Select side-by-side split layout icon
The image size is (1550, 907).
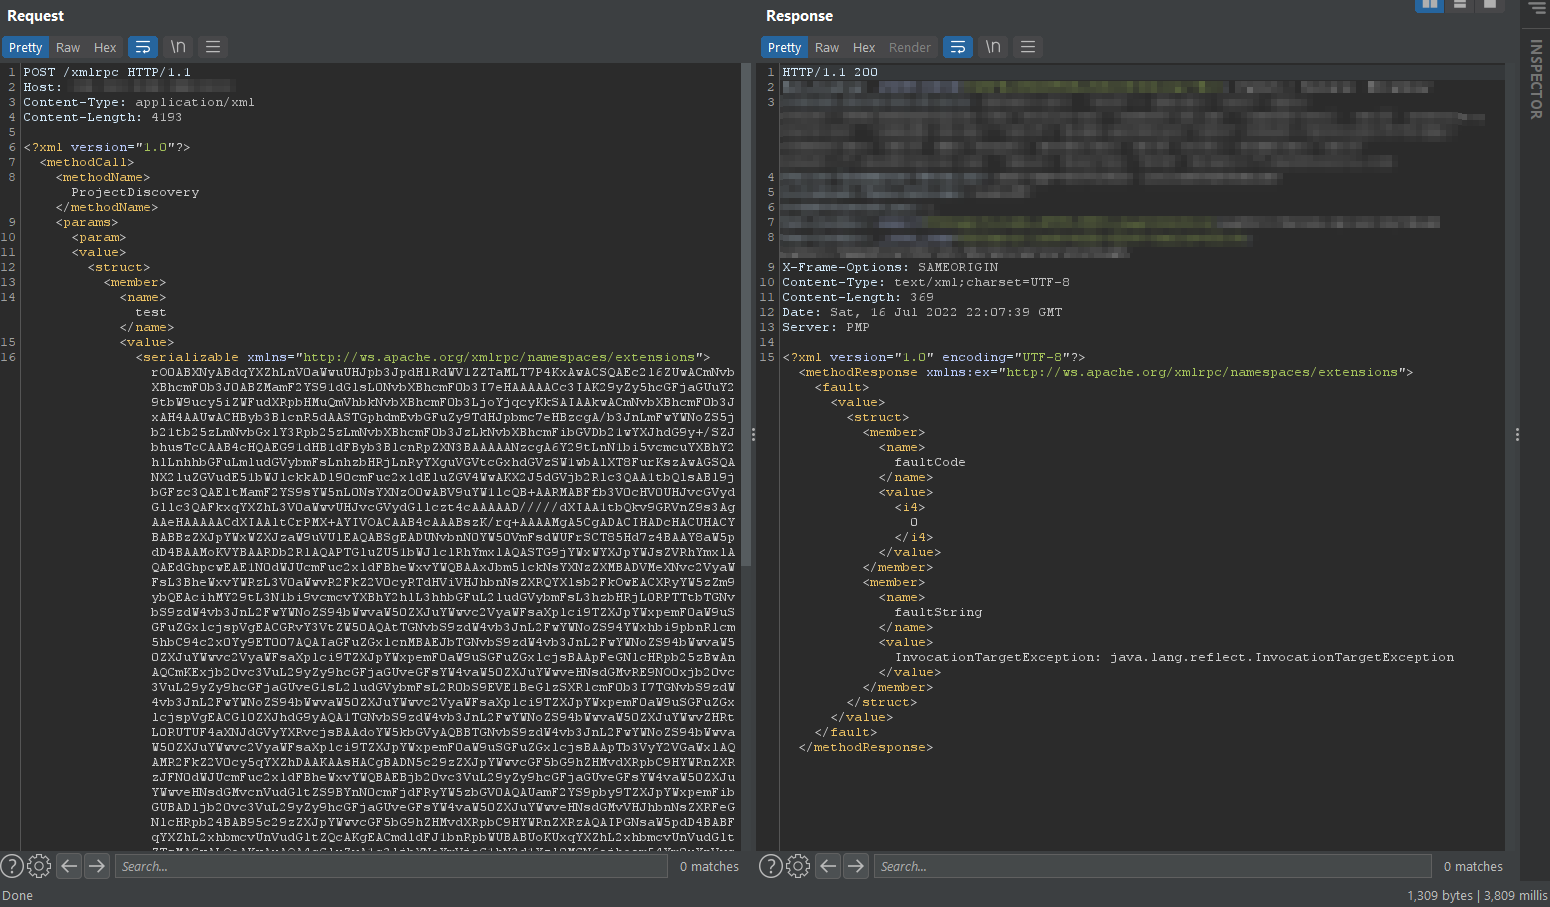pyautogui.click(x=1430, y=5)
